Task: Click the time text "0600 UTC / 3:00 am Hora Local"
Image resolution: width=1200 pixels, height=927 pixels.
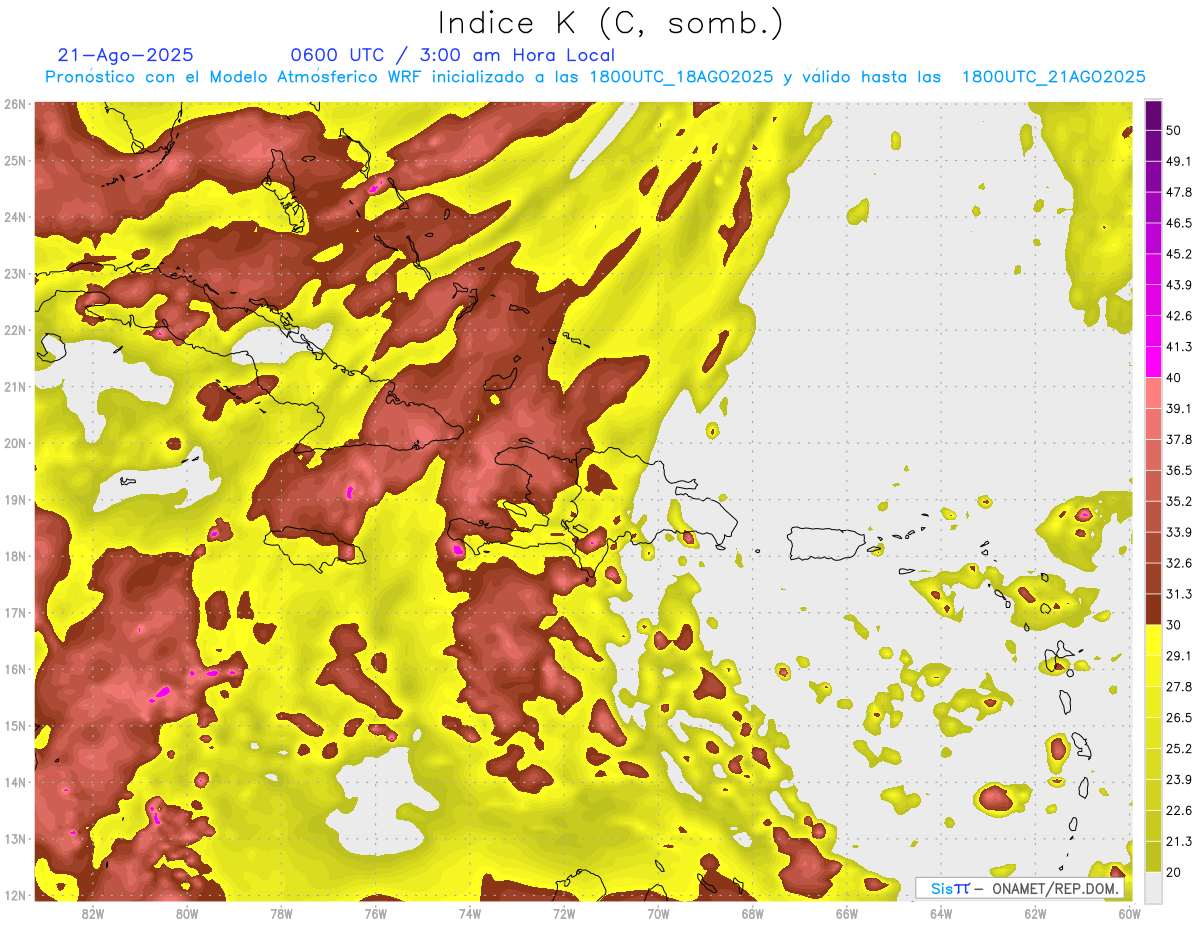Action: [452, 55]
